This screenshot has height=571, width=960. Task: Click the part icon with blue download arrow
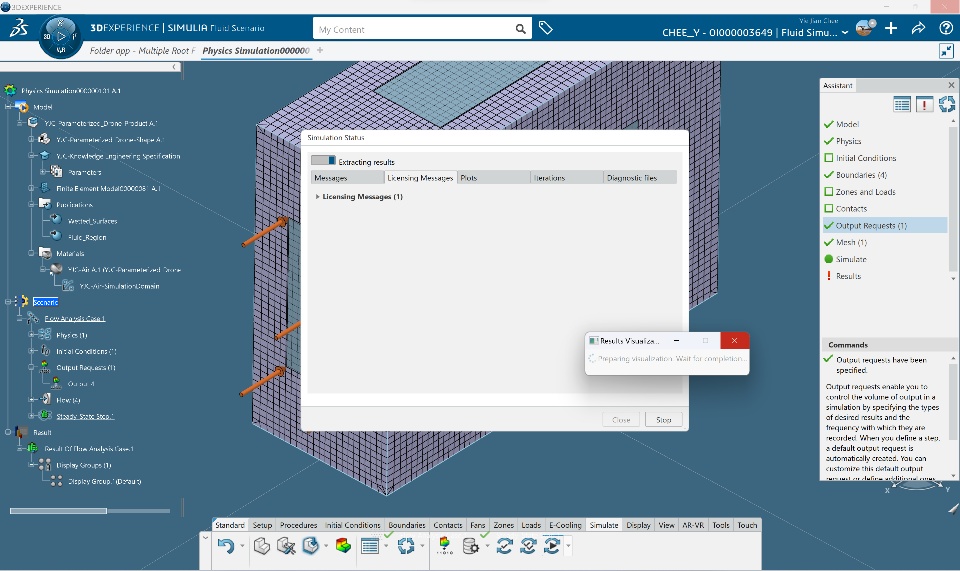click(x=310, y=545)
